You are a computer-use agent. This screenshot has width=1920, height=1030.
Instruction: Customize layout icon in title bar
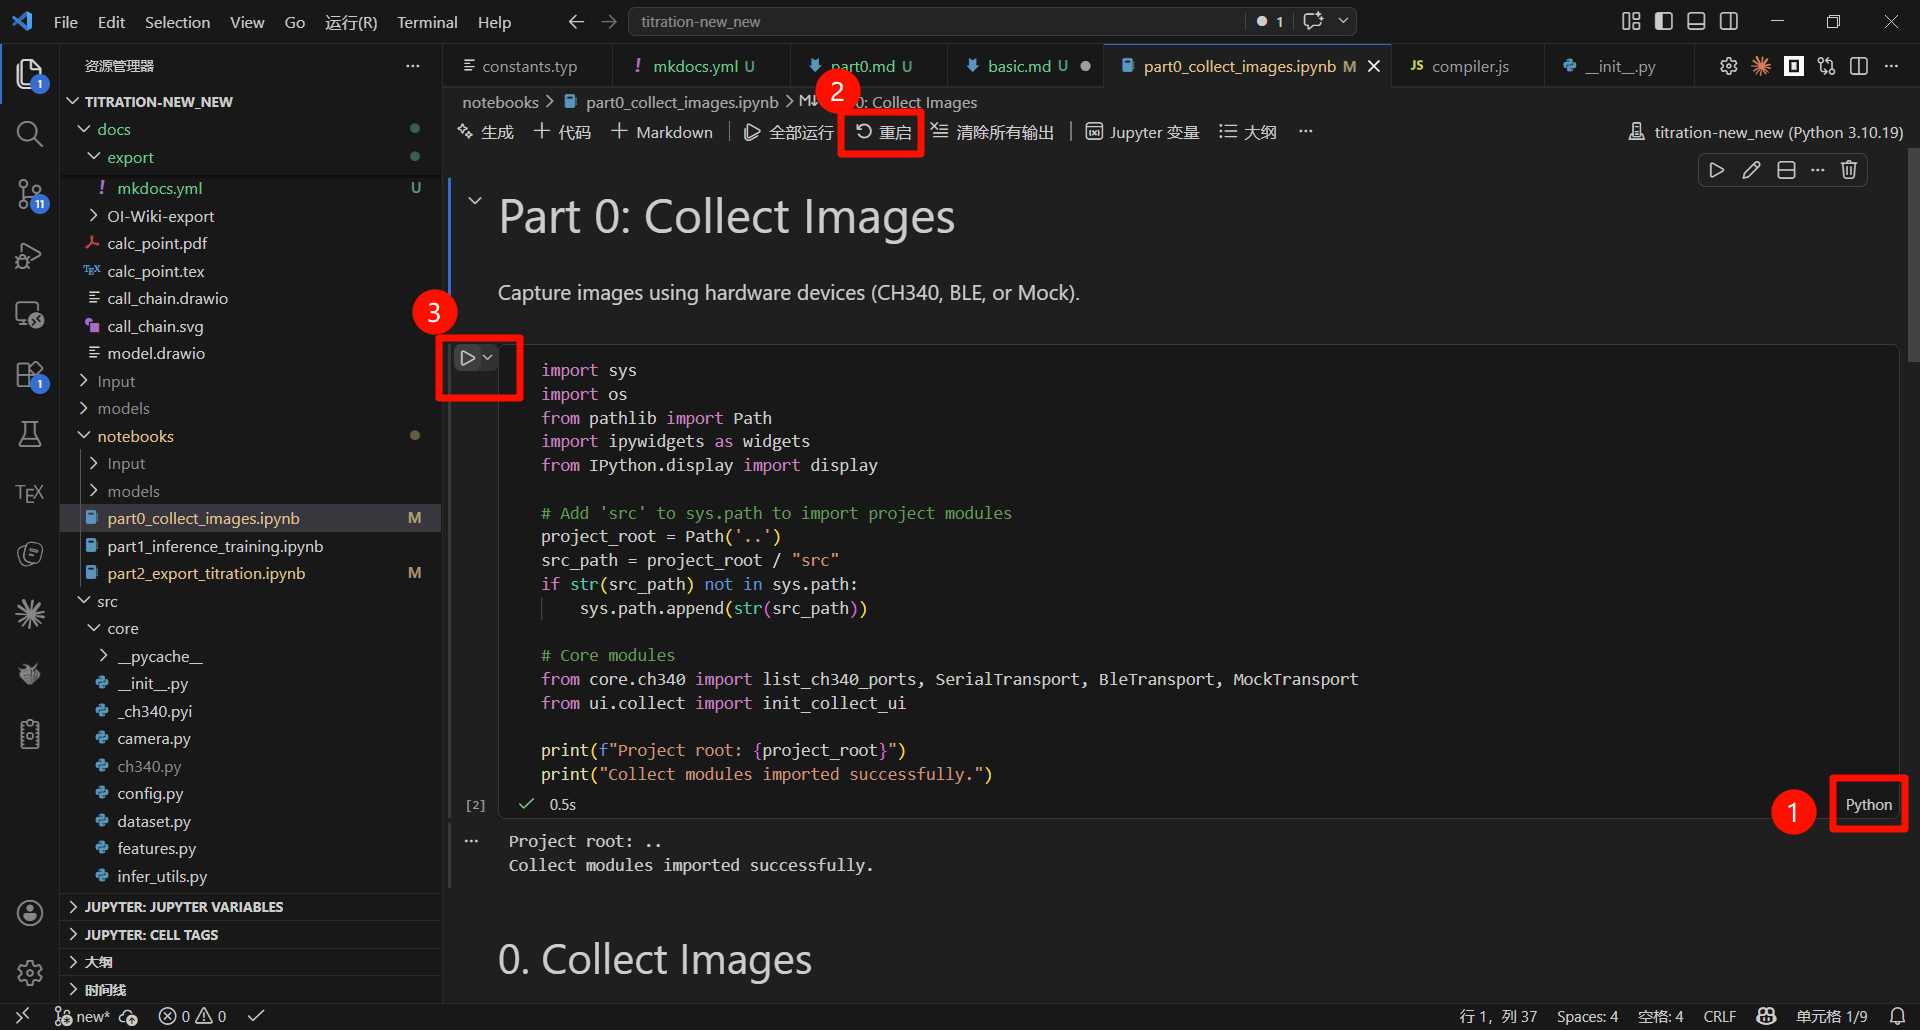point(1631,21)
